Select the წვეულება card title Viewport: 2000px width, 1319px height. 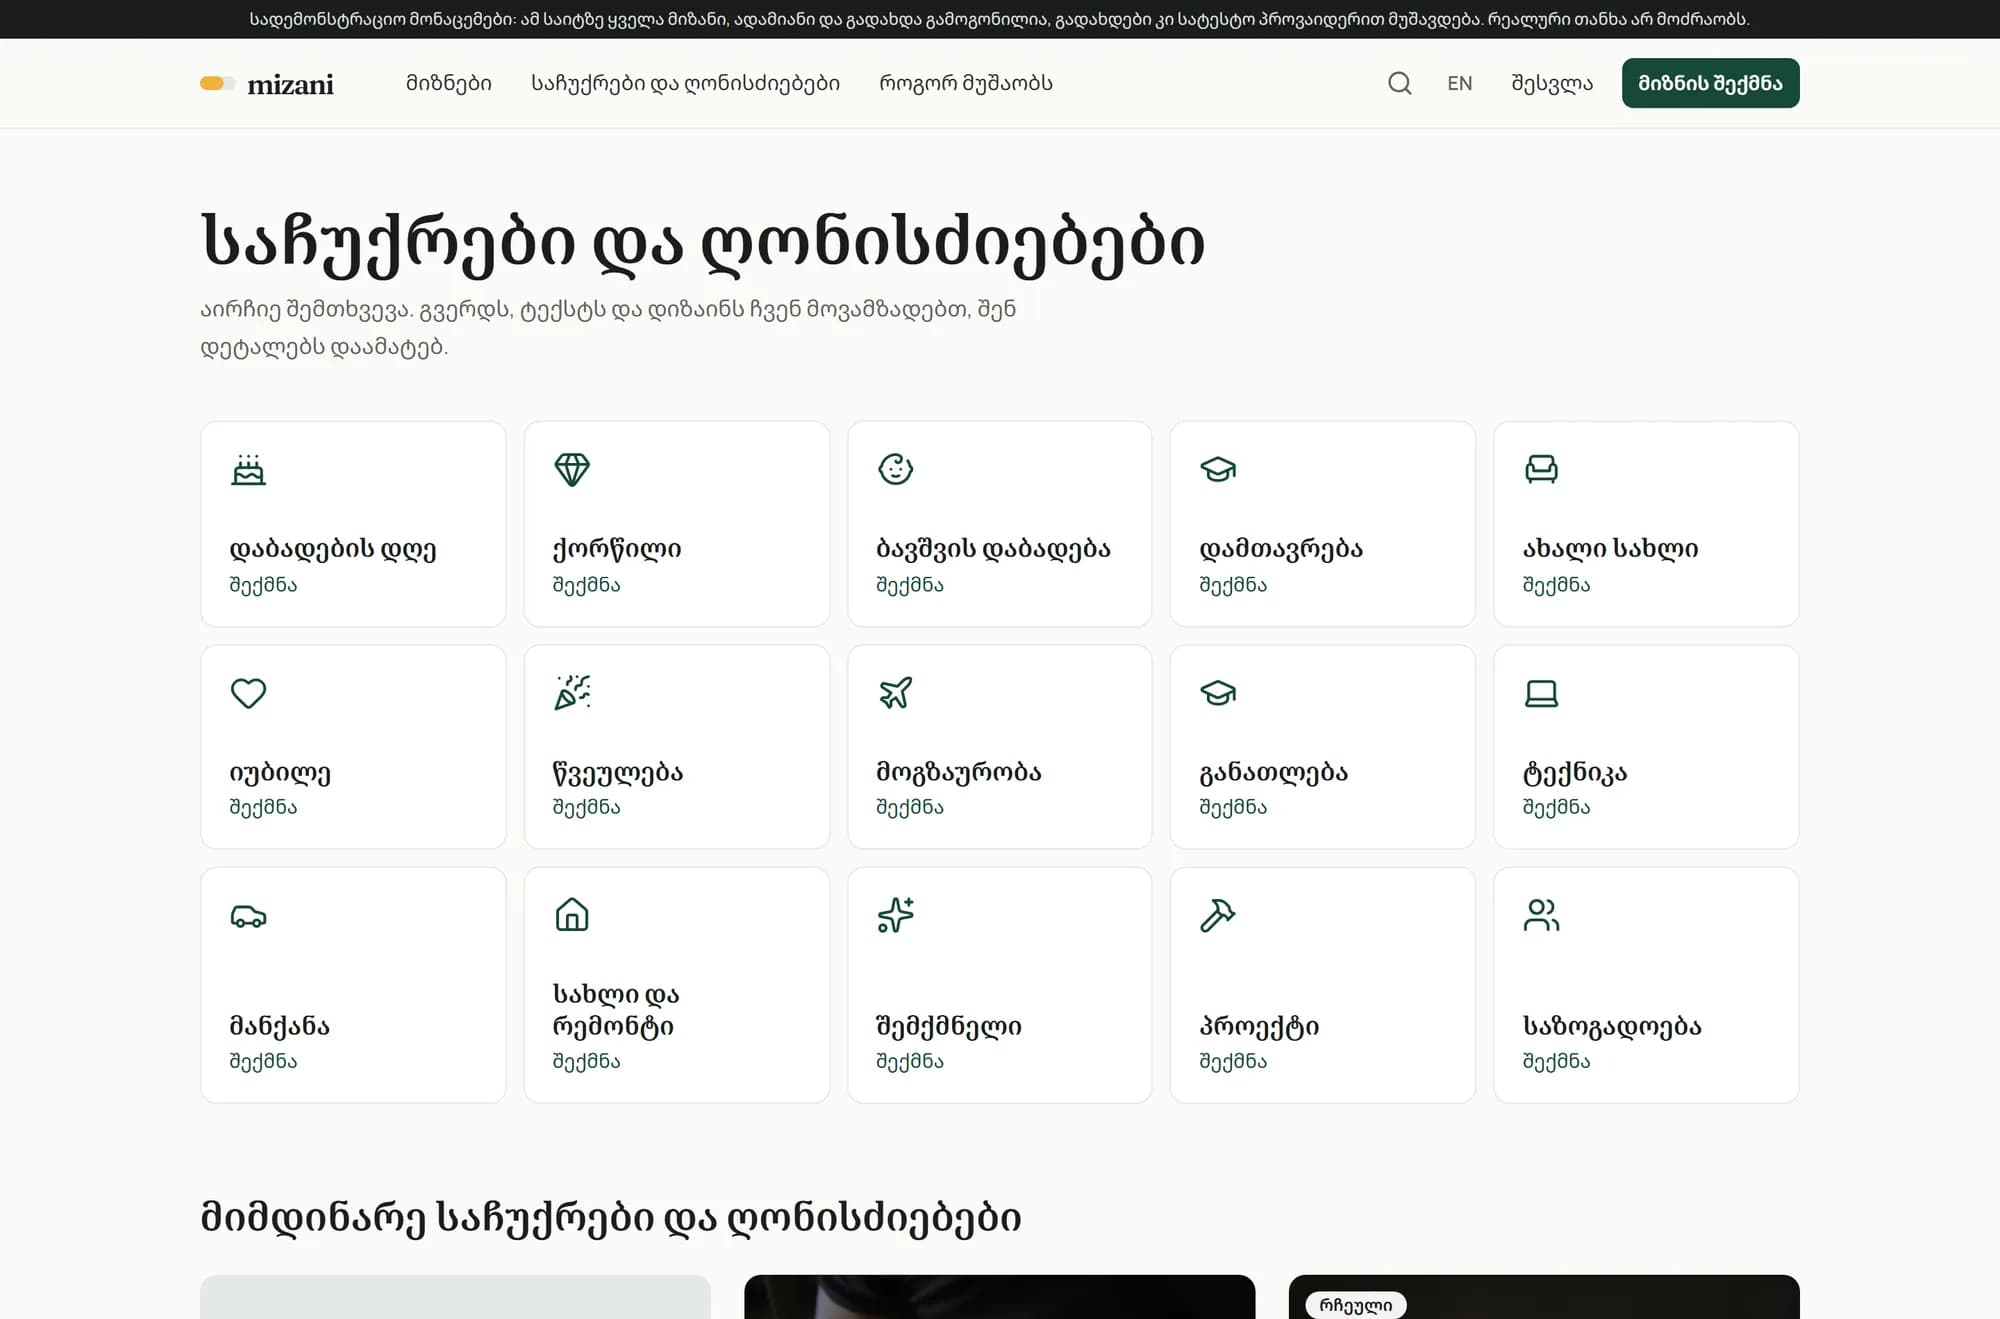tap(618, 772)
